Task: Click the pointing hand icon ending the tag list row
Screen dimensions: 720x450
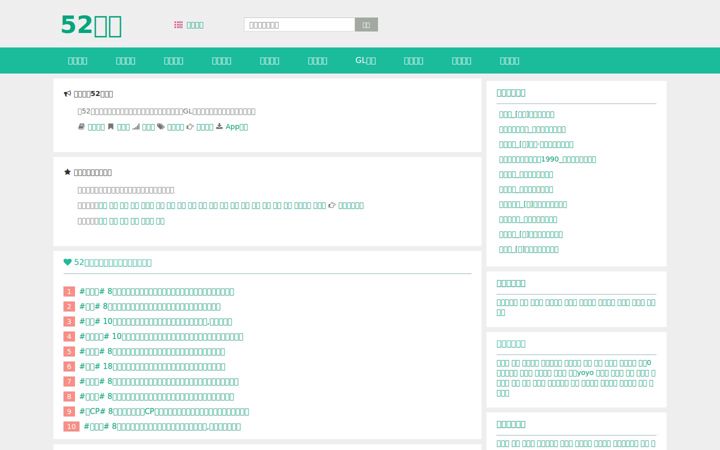Action: (332, 205)
